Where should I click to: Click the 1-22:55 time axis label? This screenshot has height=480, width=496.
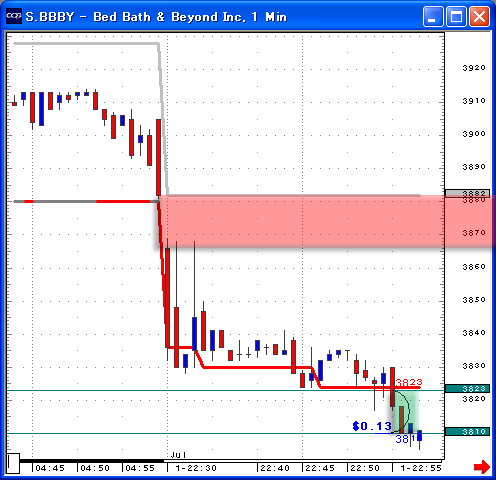click(x=421, y=468)
